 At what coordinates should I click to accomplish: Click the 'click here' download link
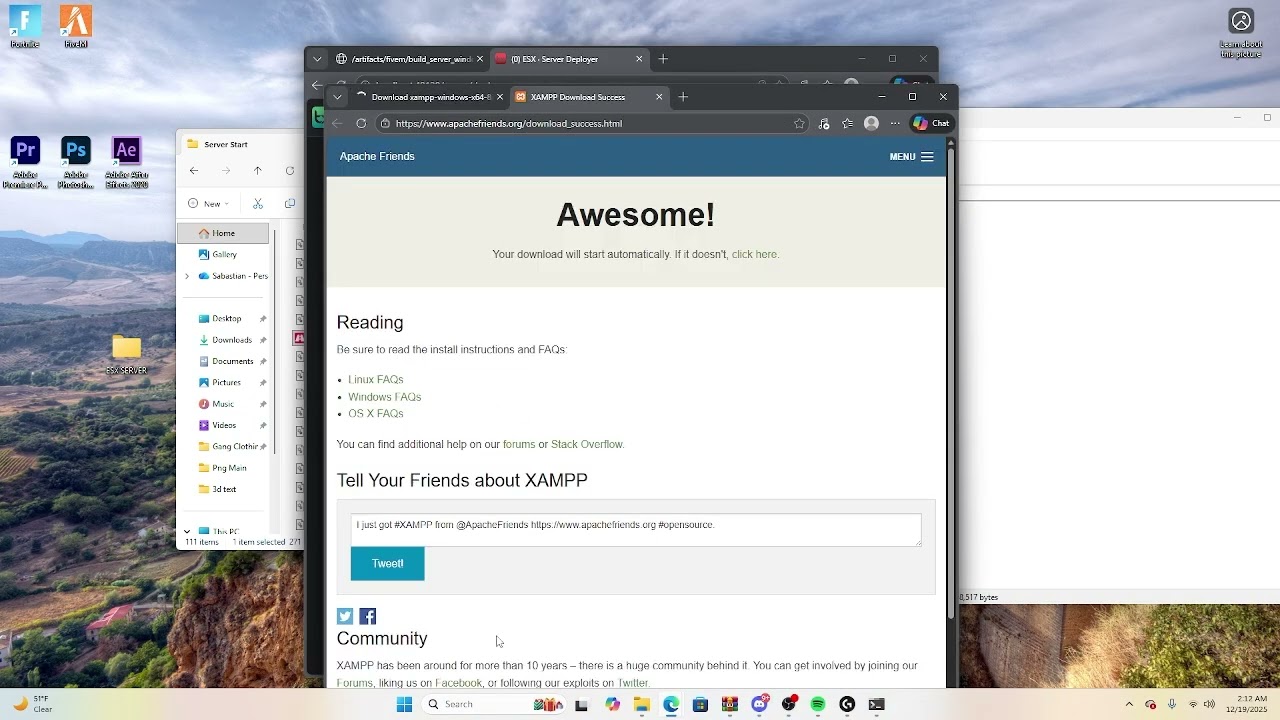pos(755,254)
